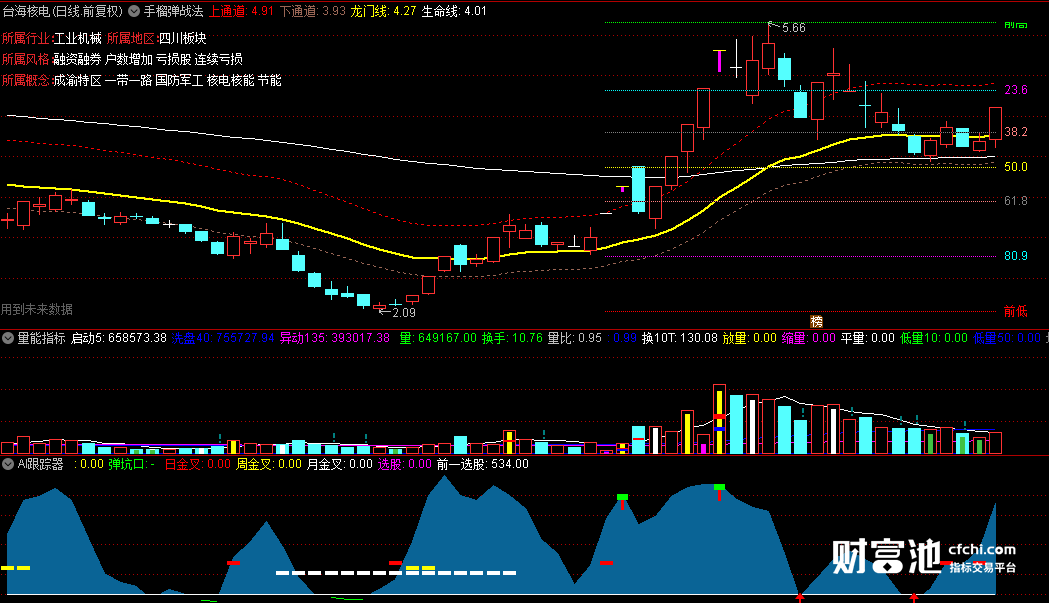Click the 量能指标 indicator name
The width and height of the screenshot is (1049, 603).
click(x=41, y=338)
